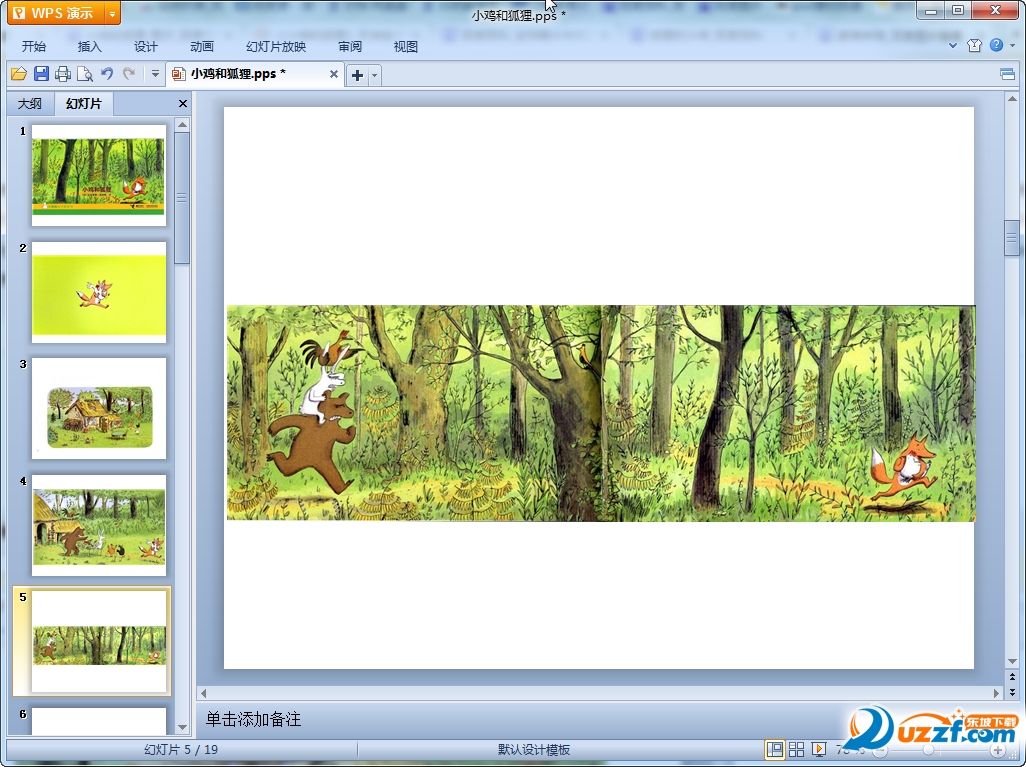1026x767 pixels.
Task: Expand quick access toolbar customize arrow
Action: [x=155, y=74]
